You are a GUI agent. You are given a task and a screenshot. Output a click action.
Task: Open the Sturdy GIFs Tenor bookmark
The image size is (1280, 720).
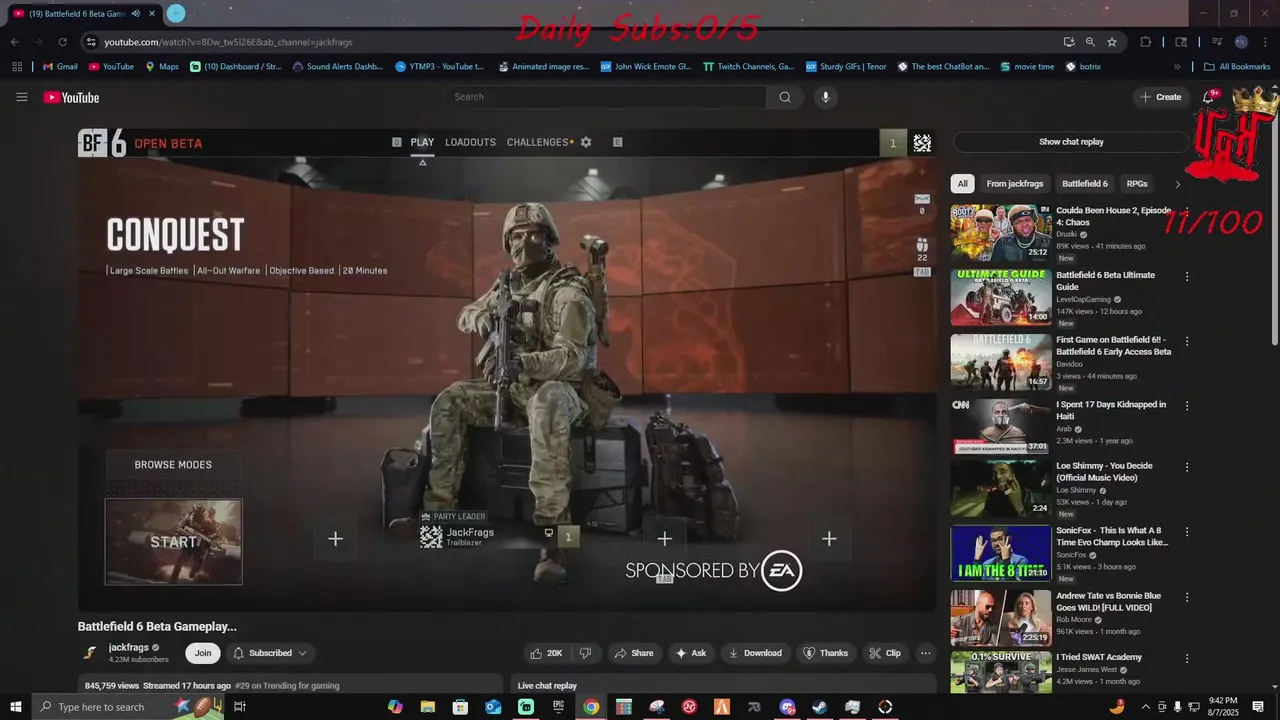(845, 67)
